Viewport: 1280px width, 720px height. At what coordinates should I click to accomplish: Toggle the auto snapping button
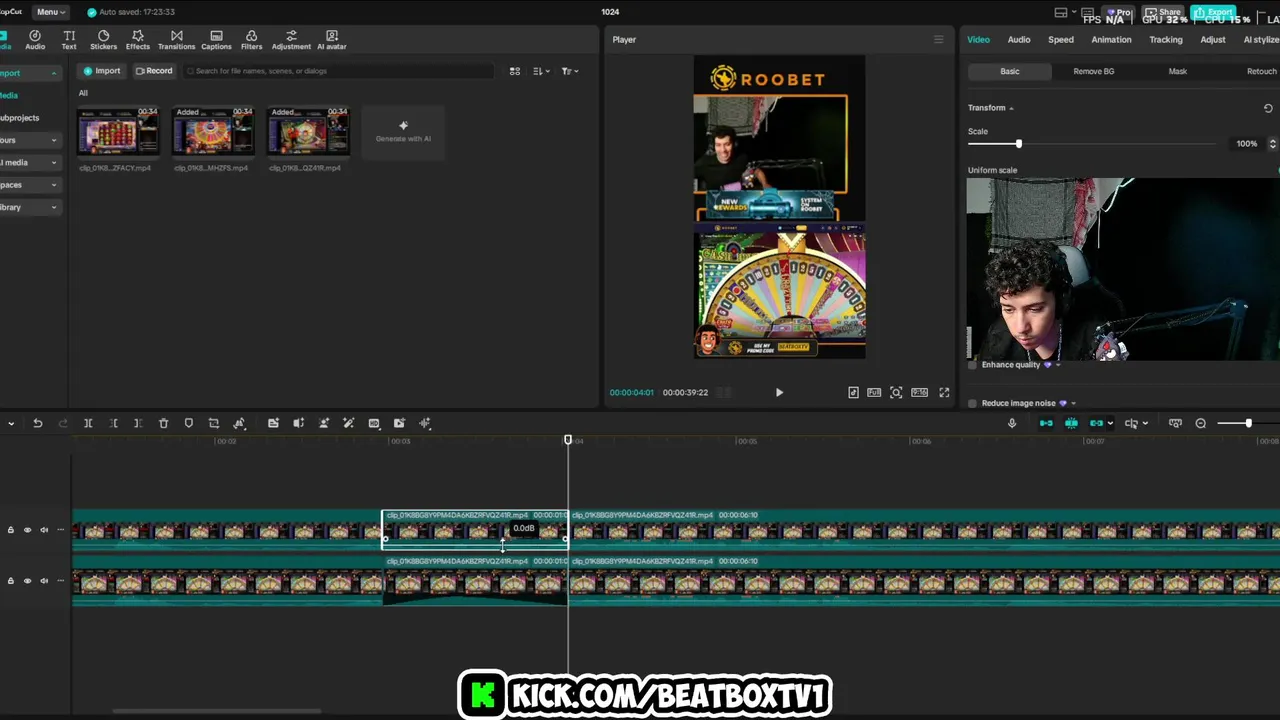1071,423
